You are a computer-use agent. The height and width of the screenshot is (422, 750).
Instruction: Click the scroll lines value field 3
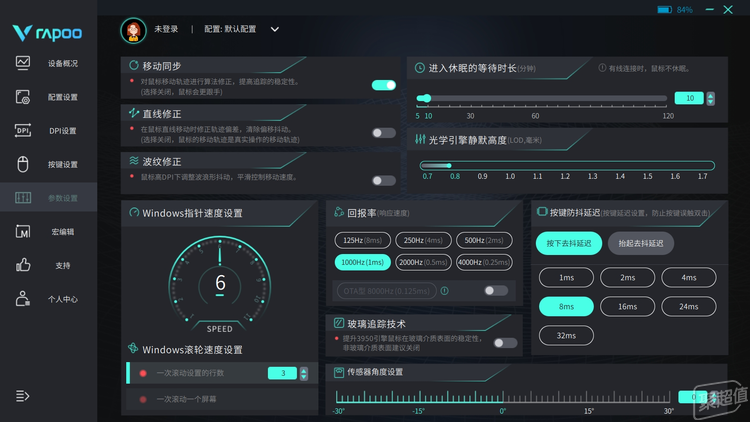pyautogui.click(x=283, y=373)
